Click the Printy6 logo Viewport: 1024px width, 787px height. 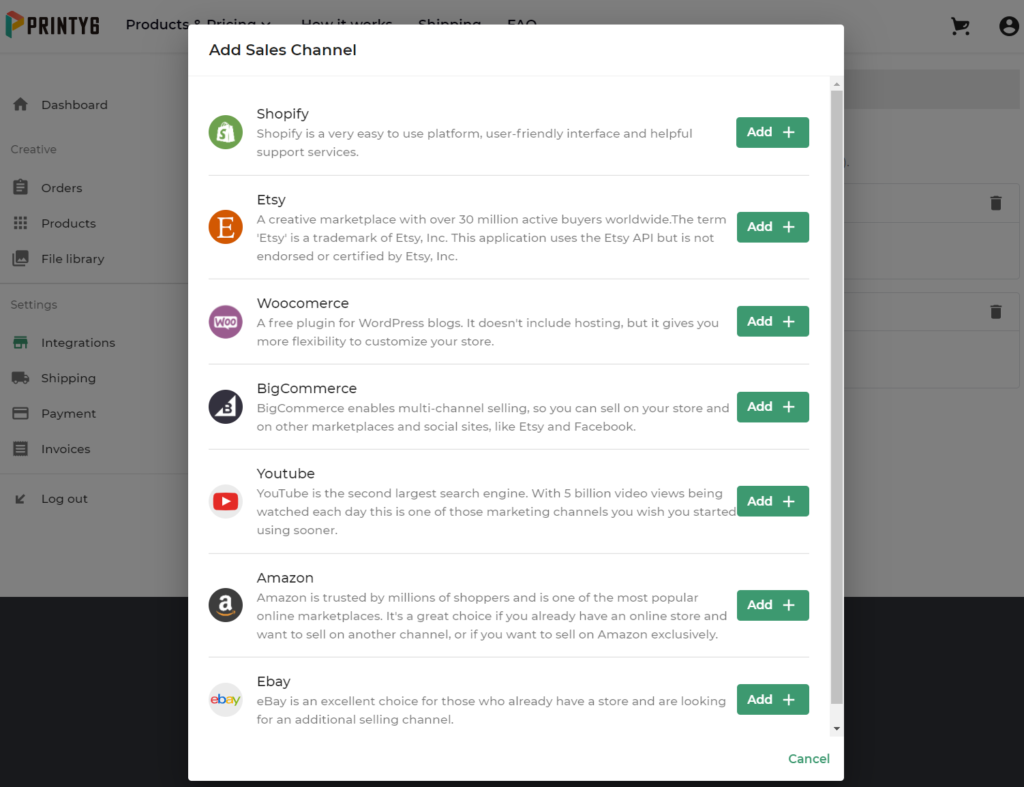[x=52, y=25]
